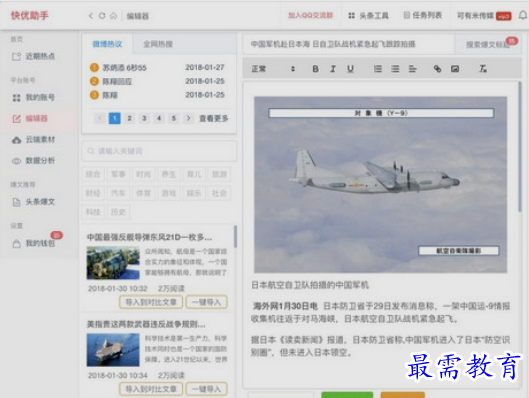
Task: Toggle underline formatting icon
Action: 351,69
